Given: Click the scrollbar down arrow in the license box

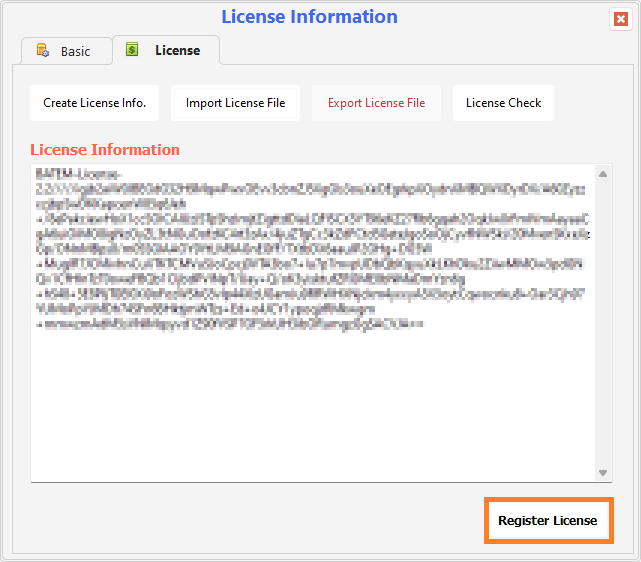Looking at the screenshot, I should pos(603,473).
